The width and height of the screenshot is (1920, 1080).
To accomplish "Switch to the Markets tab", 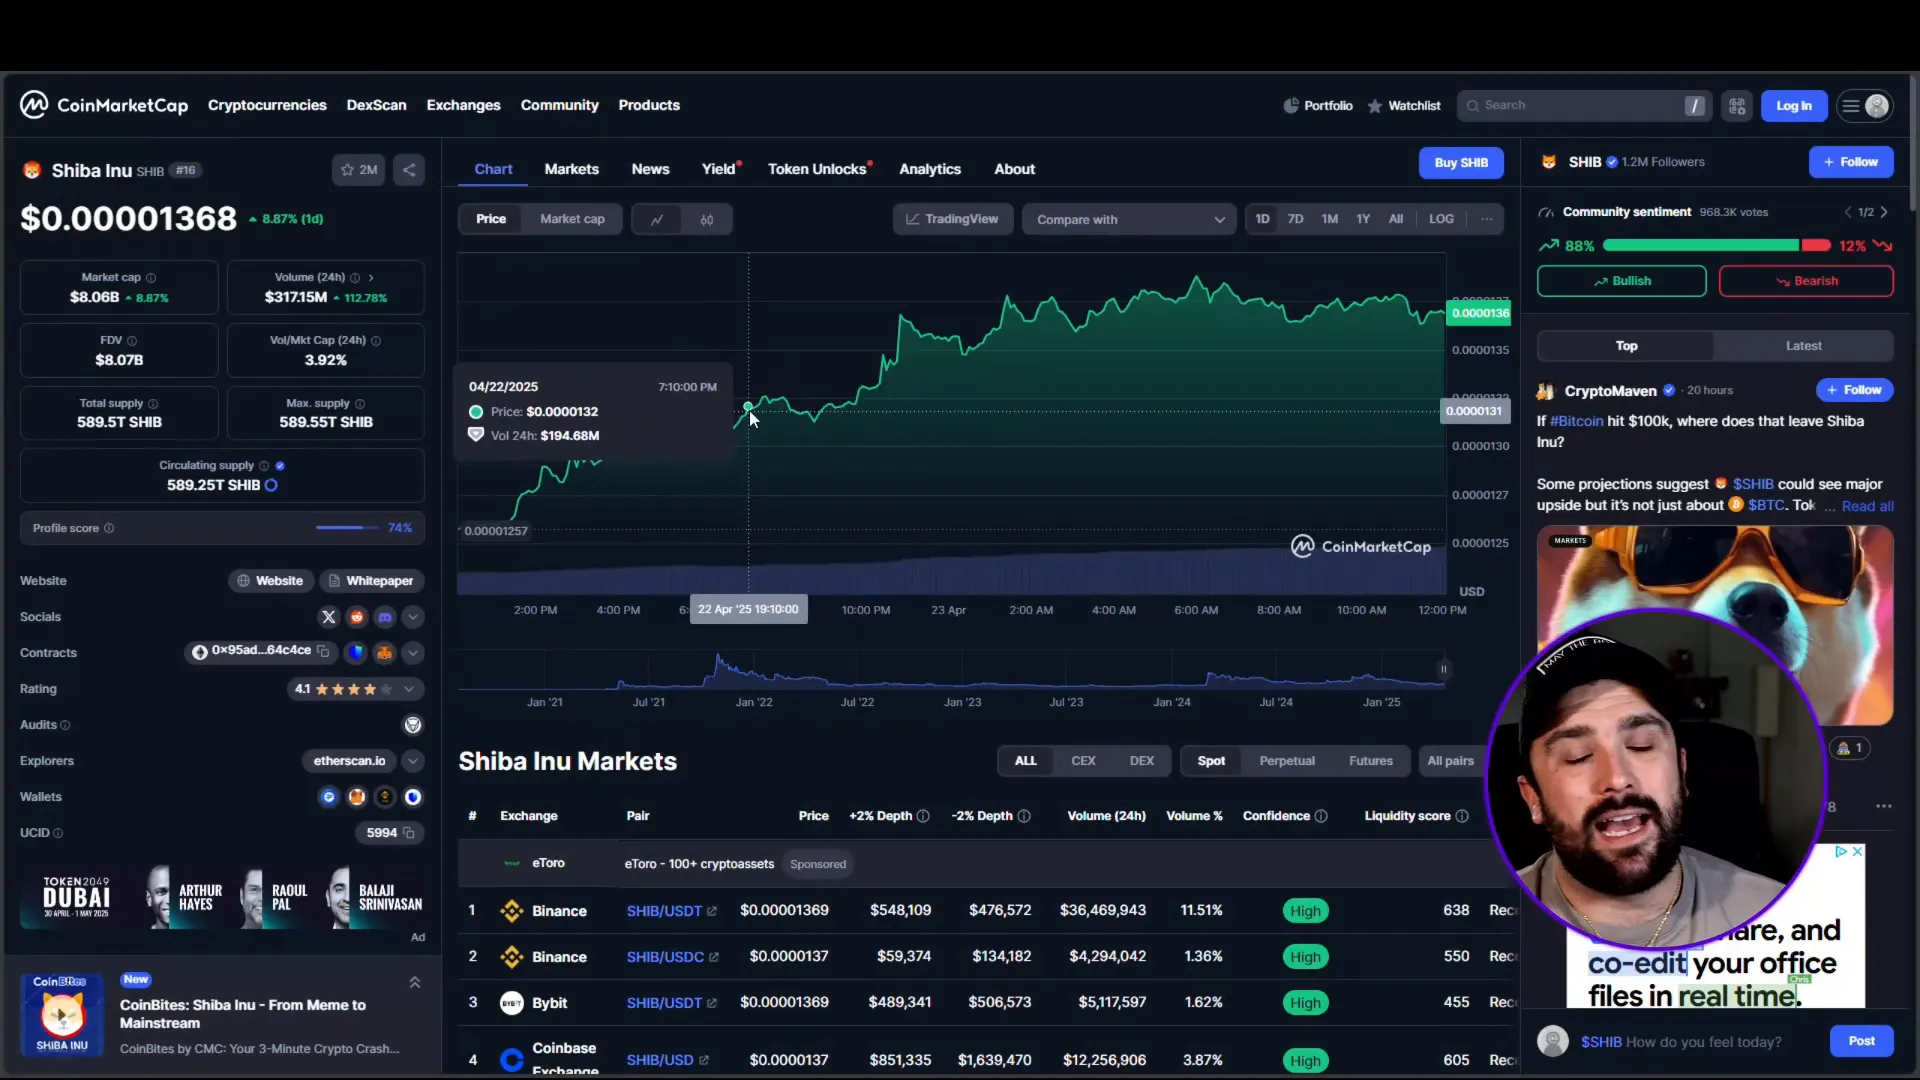I will click(571, 169).
